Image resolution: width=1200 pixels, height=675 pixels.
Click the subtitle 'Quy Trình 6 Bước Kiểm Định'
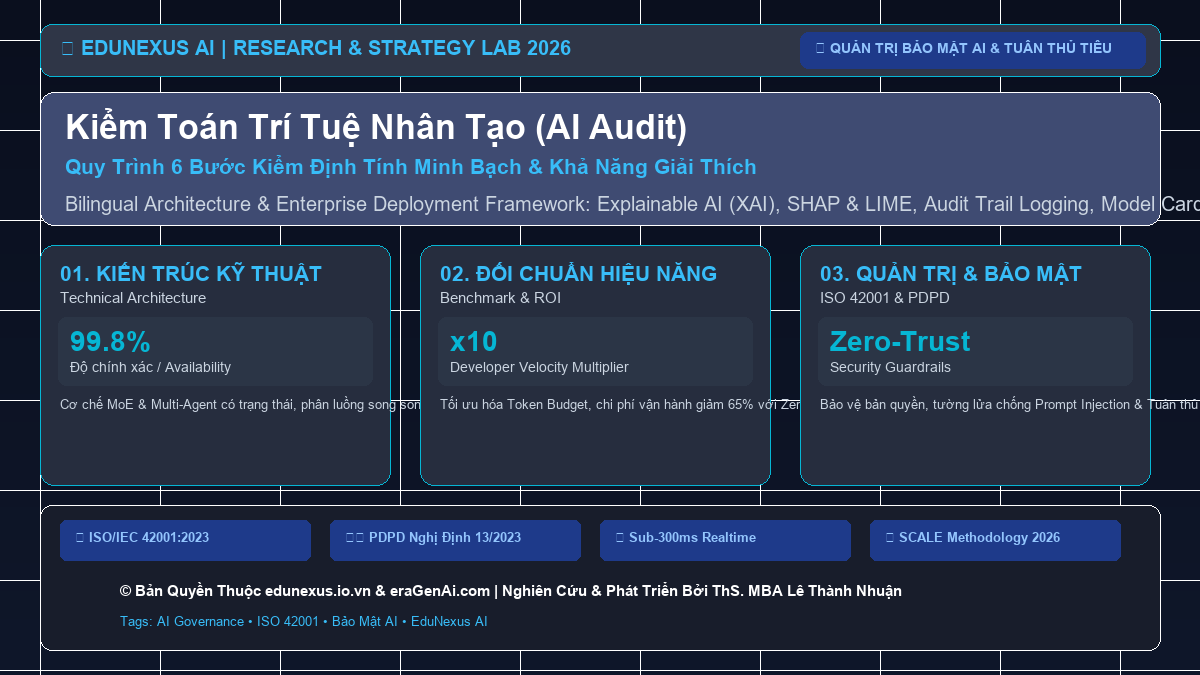410,167
